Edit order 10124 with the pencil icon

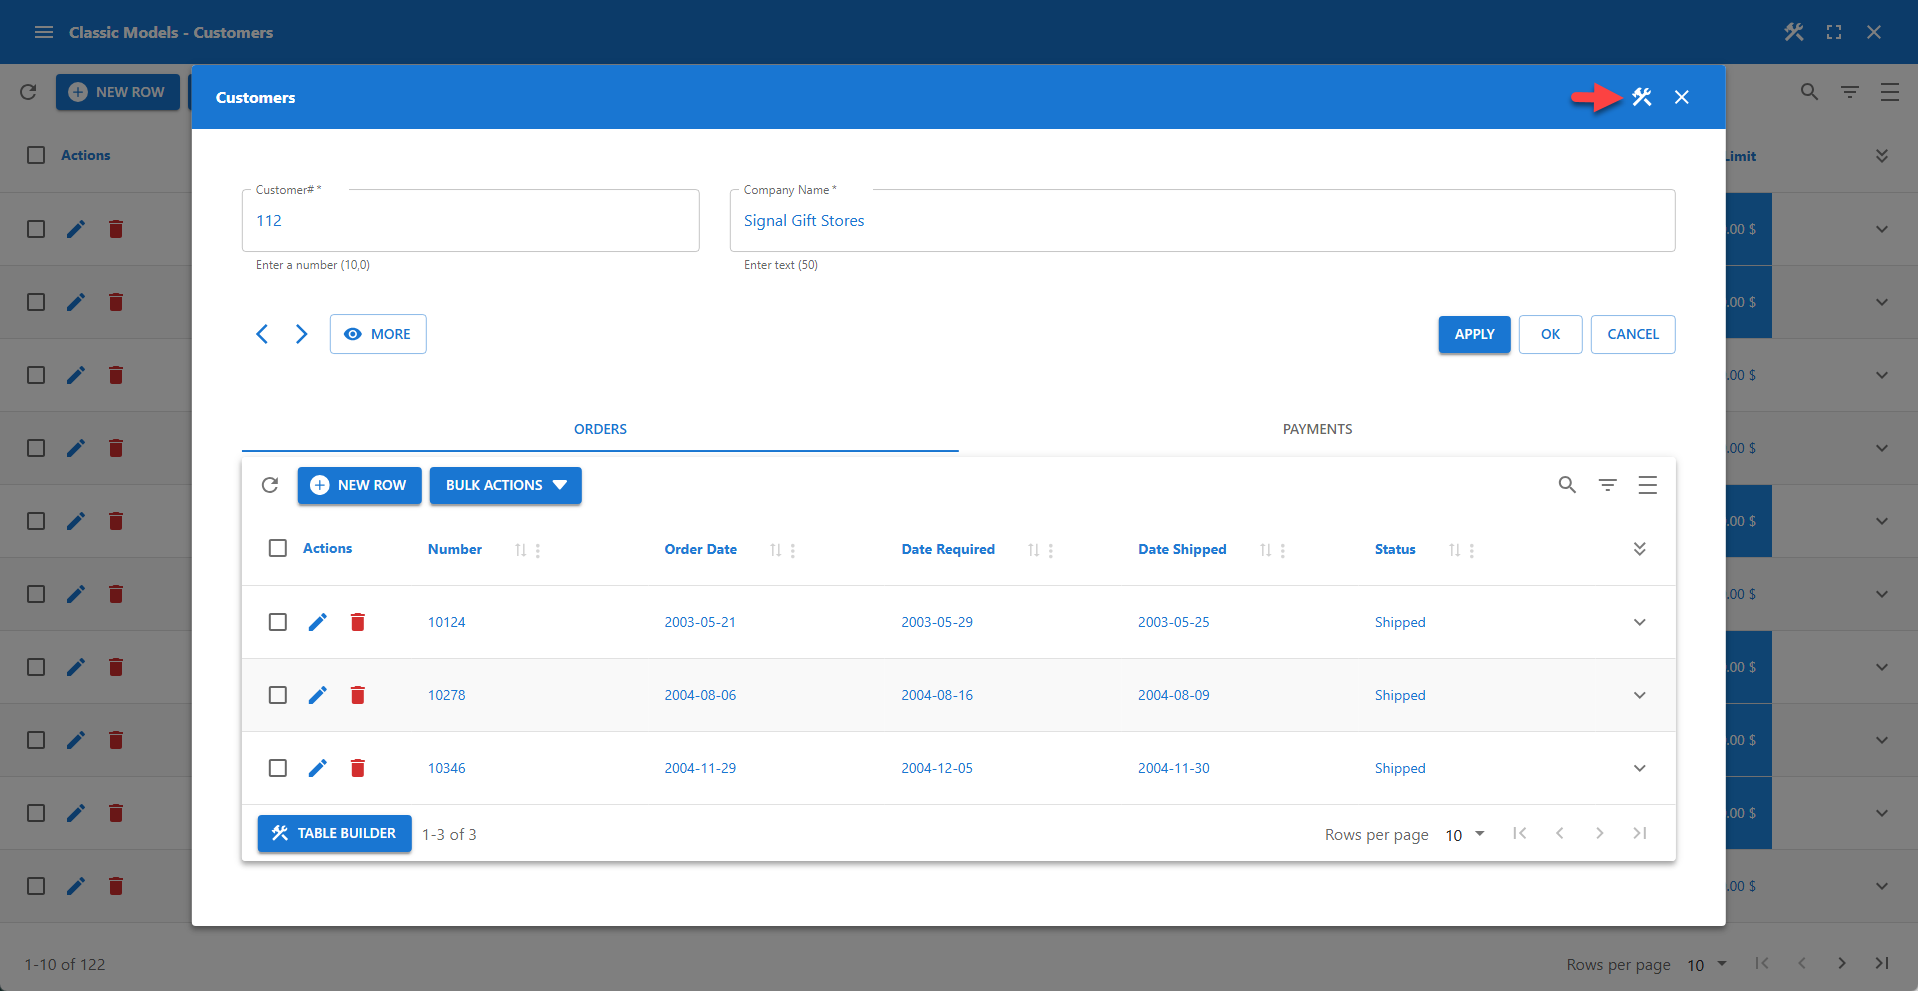(318, 621)
